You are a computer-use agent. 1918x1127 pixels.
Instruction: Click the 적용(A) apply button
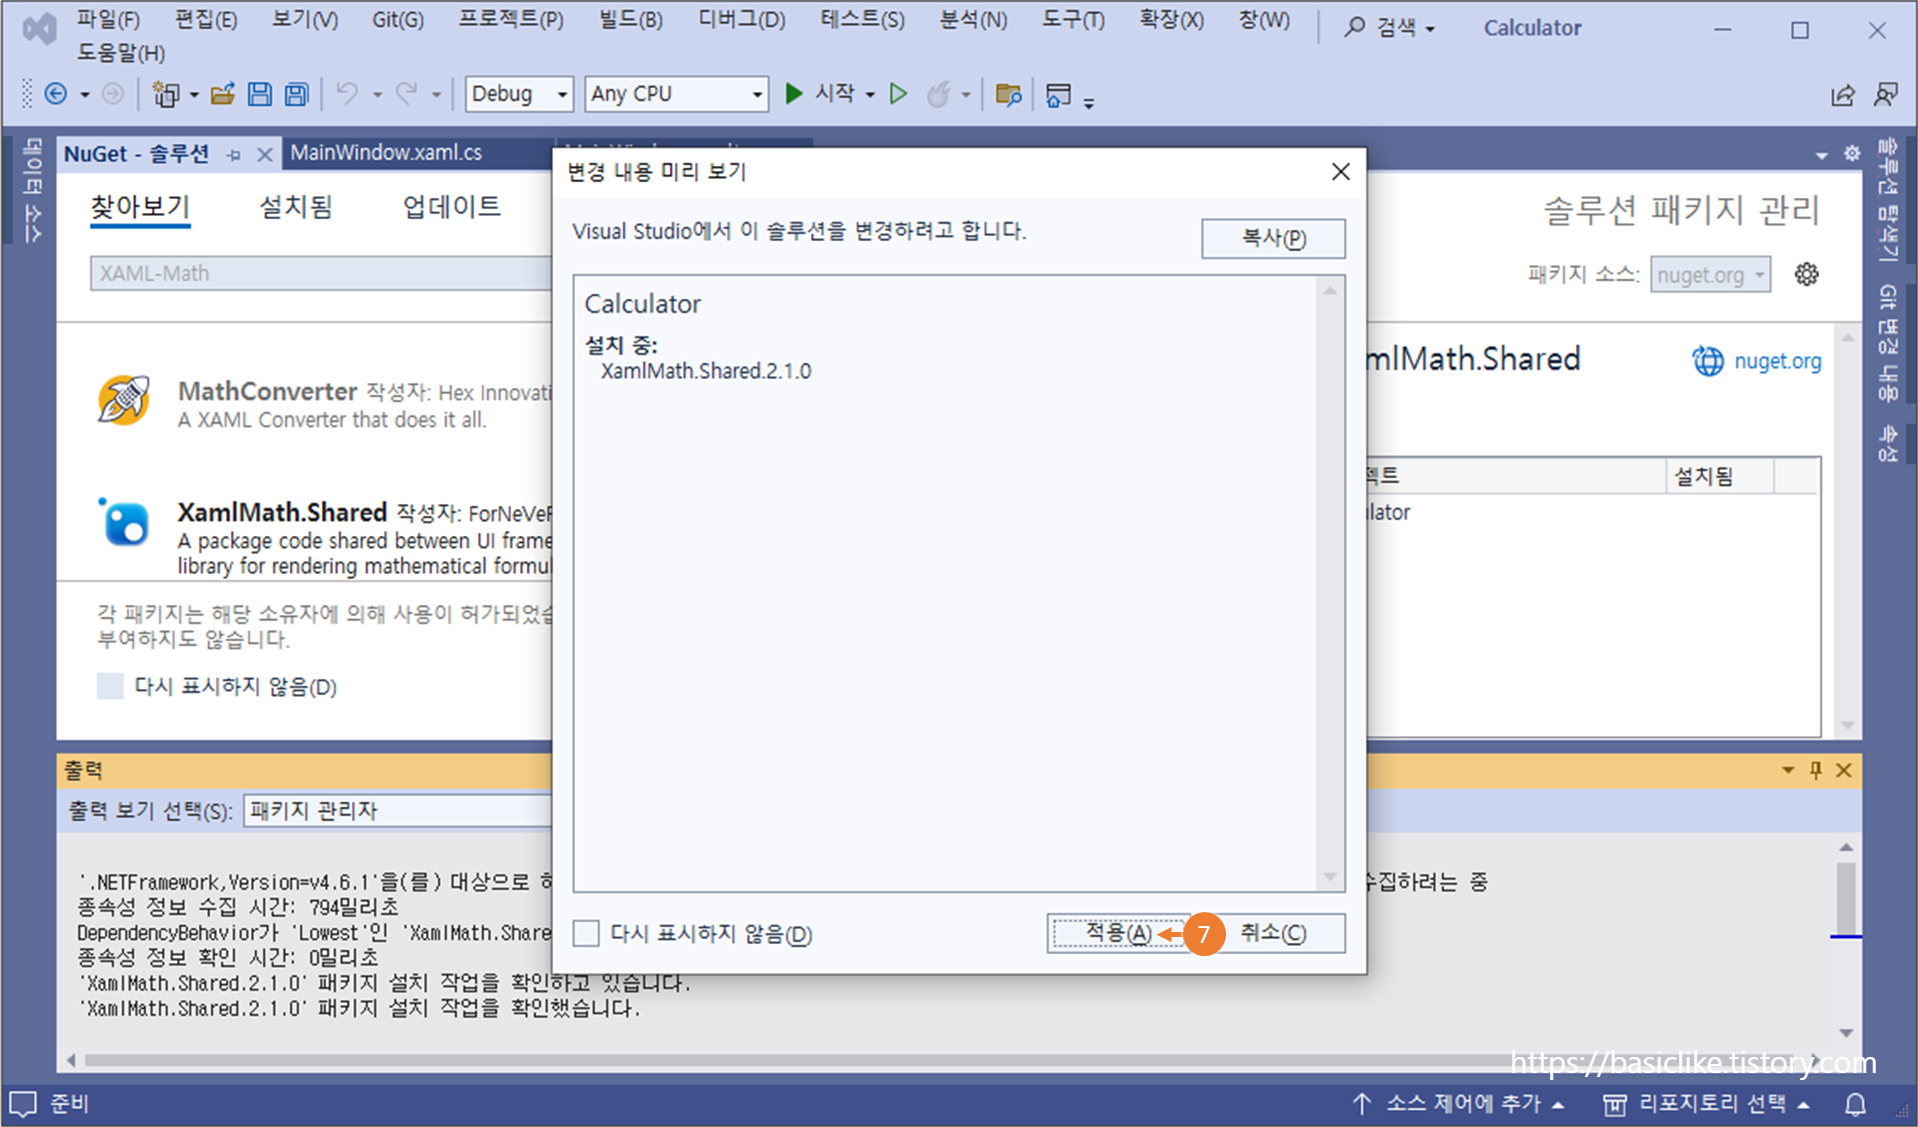pos(1119,933)
